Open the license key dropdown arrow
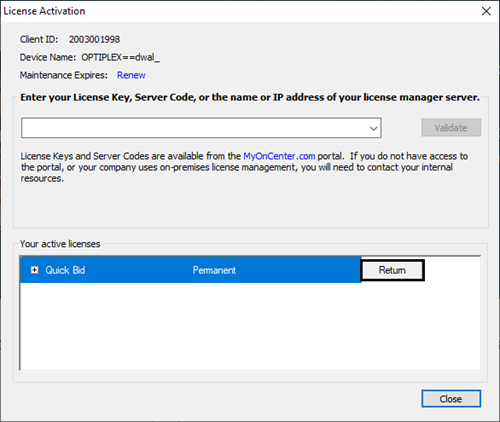 pos(373,128)
